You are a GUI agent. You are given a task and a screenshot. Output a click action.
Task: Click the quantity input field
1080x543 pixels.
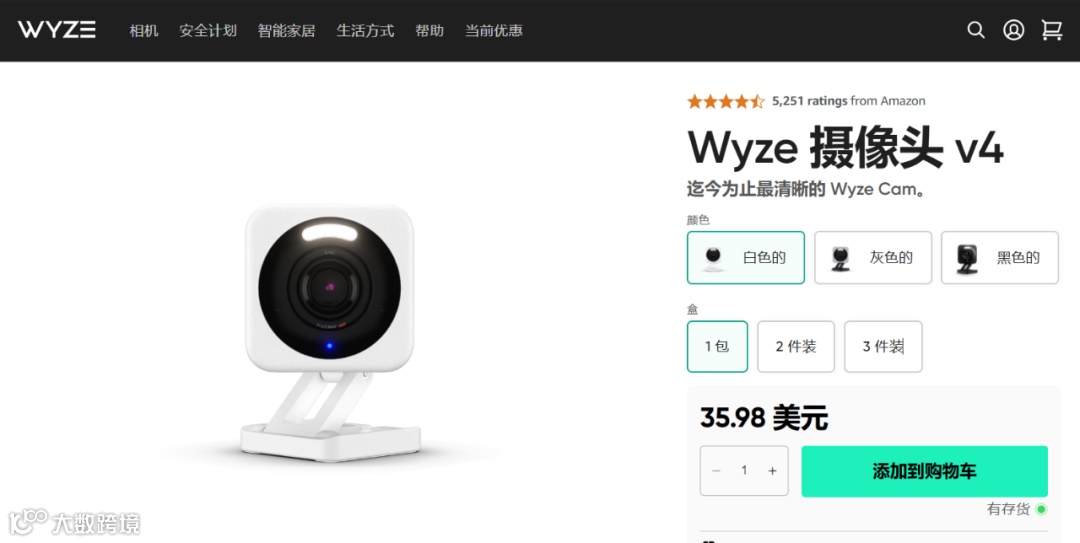click(744, 471)
